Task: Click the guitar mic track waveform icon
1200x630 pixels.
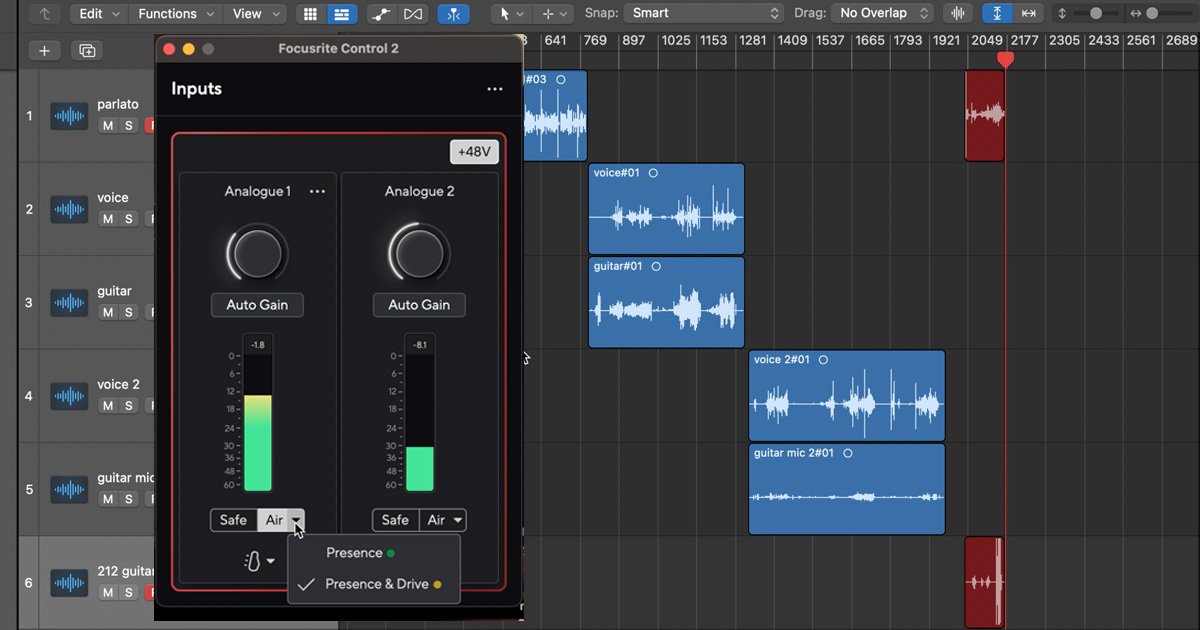Action: point(69,490)
